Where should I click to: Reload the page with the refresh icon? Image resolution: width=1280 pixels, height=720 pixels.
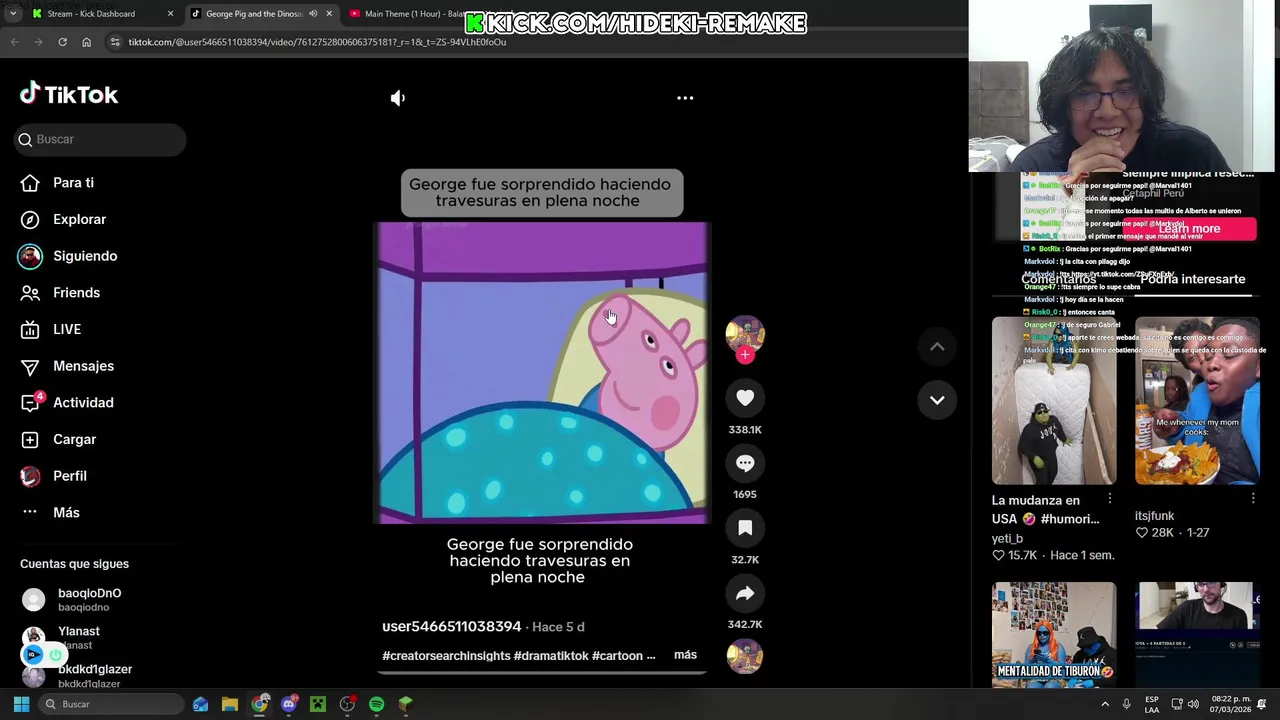click(x=62, y=42)
